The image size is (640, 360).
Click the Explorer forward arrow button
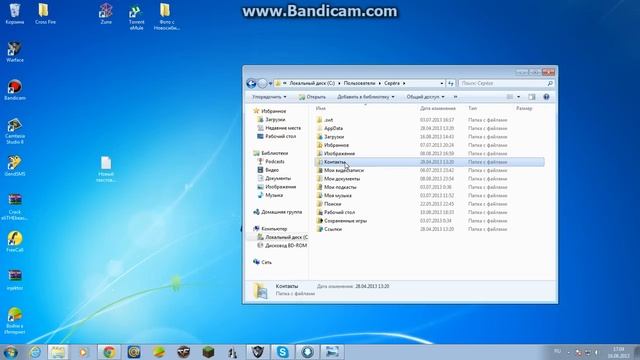pos(262,83)
